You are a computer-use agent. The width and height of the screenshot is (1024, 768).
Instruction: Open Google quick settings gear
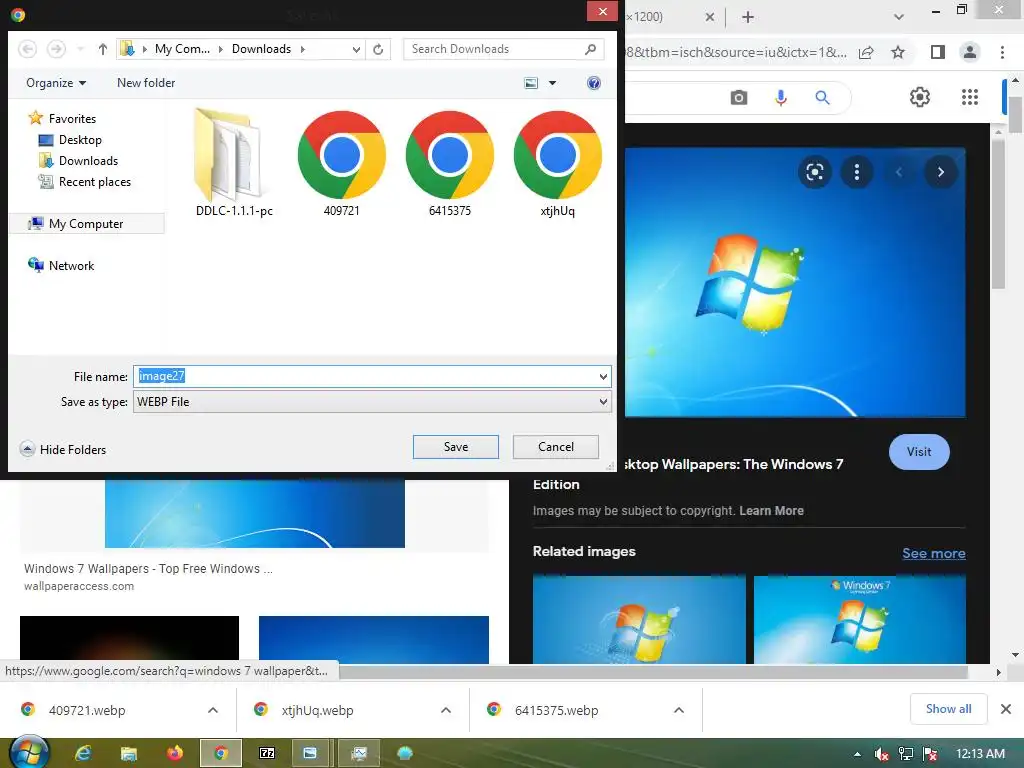click(x=920, y=97)
